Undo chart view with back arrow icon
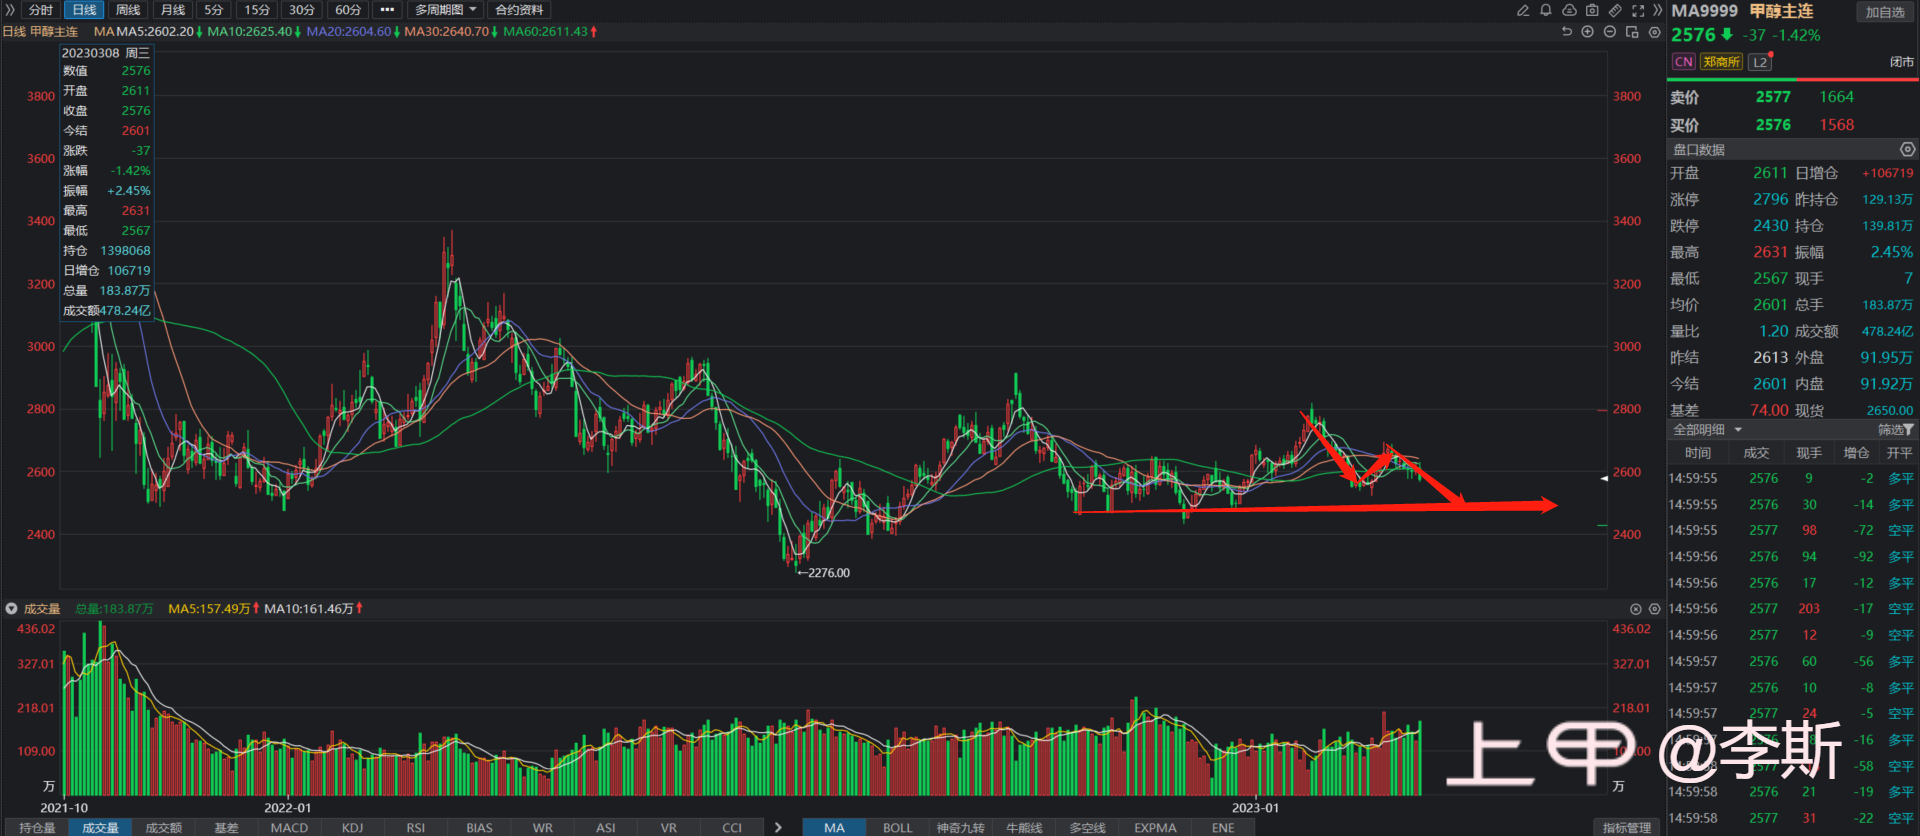The height and width of the screenshot is (836, 1920). (x=1567, y=32)
